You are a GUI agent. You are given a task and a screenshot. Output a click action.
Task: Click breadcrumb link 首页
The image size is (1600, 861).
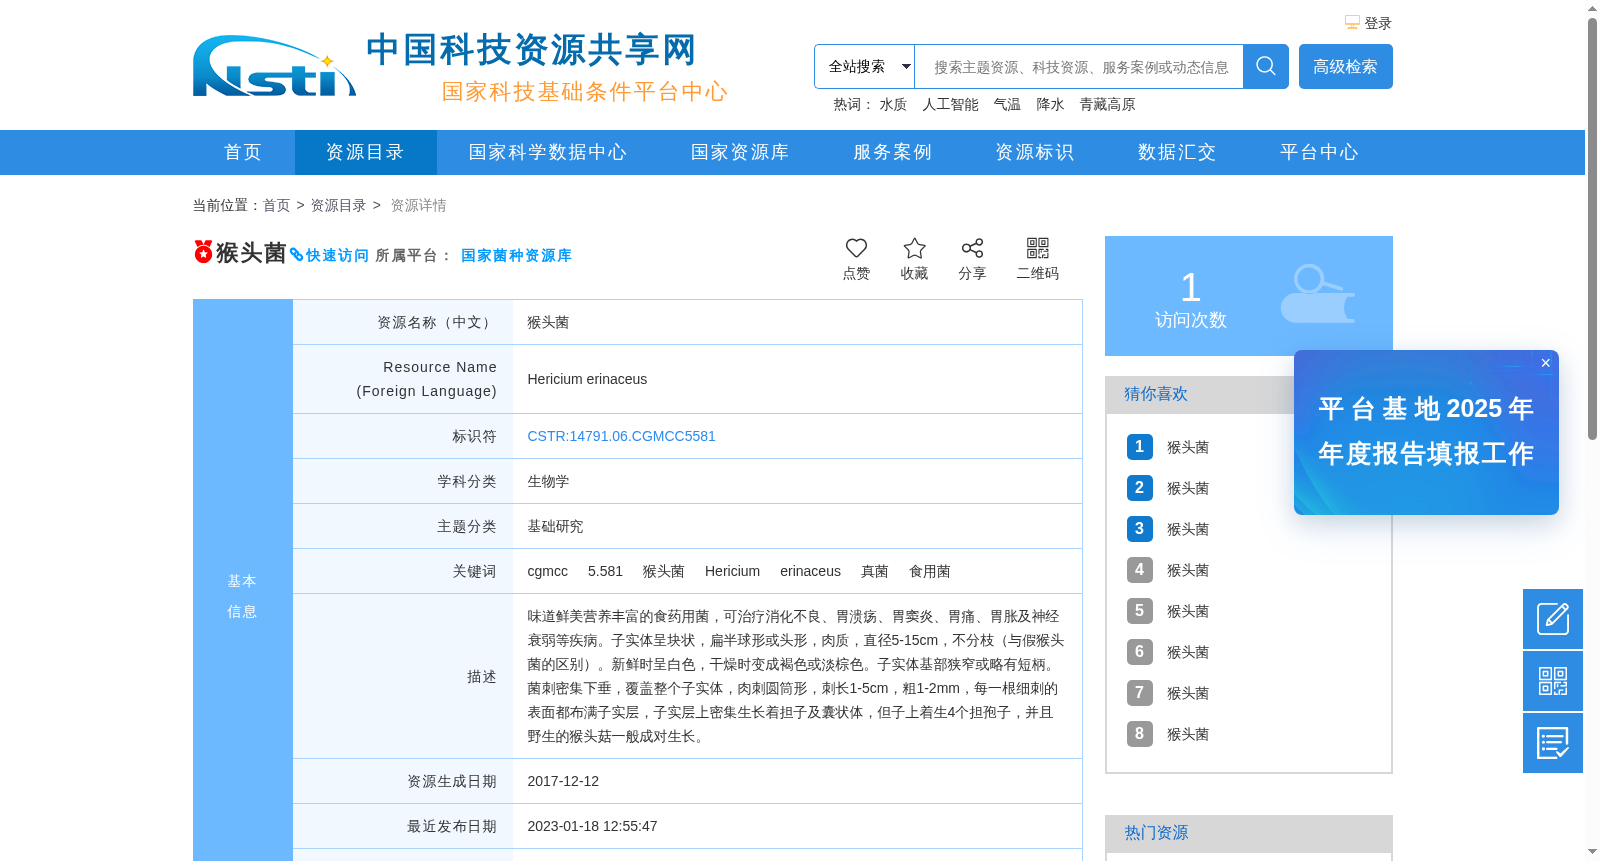click(276, 205)
